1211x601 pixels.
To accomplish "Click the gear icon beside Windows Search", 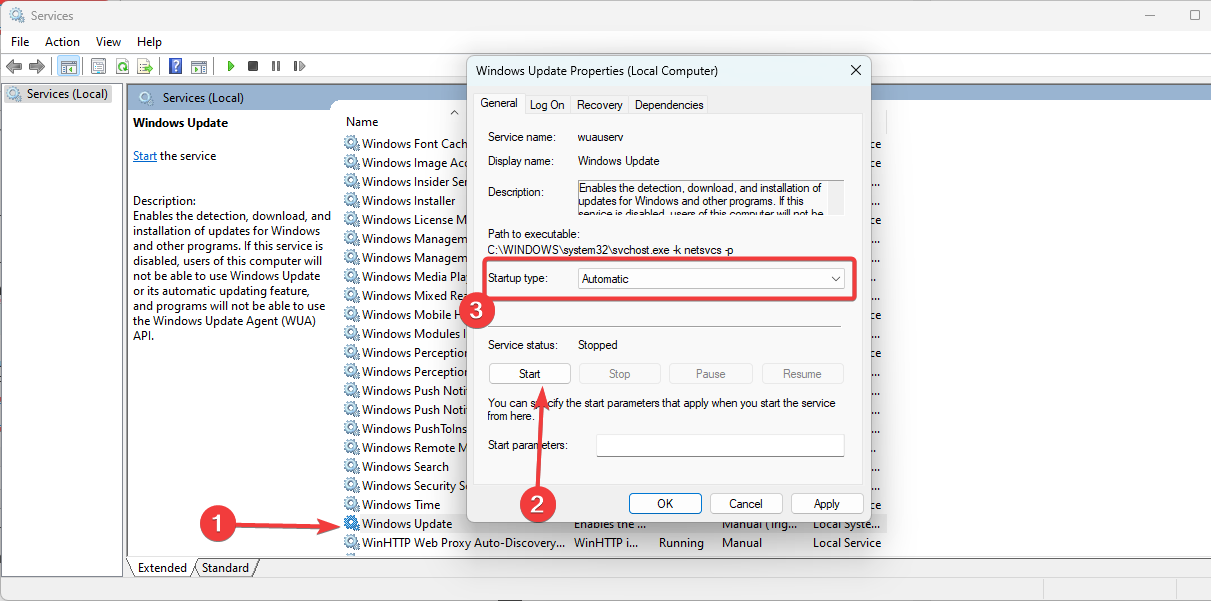I will (352, 466).
